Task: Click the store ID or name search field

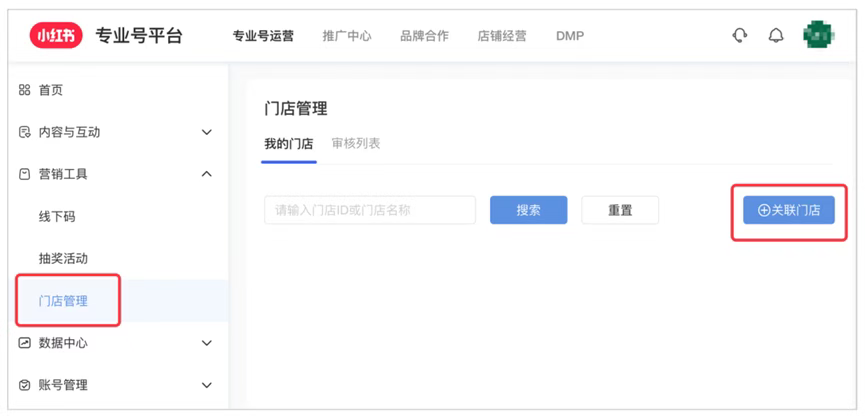Action: pos(369,210)
